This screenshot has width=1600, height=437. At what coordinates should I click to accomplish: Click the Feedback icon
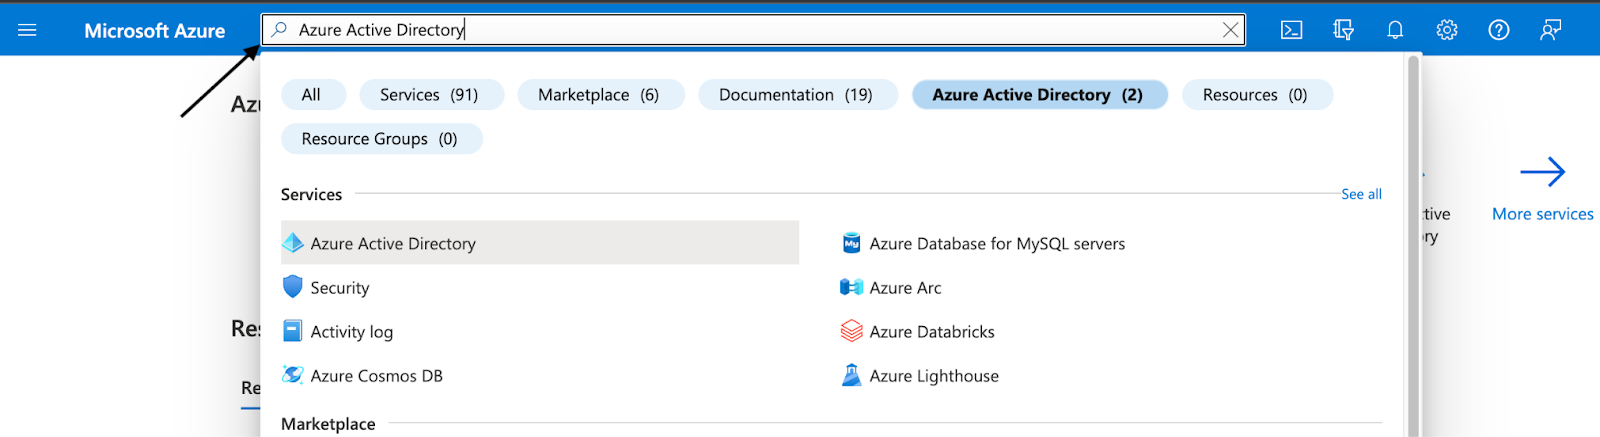1550,30
